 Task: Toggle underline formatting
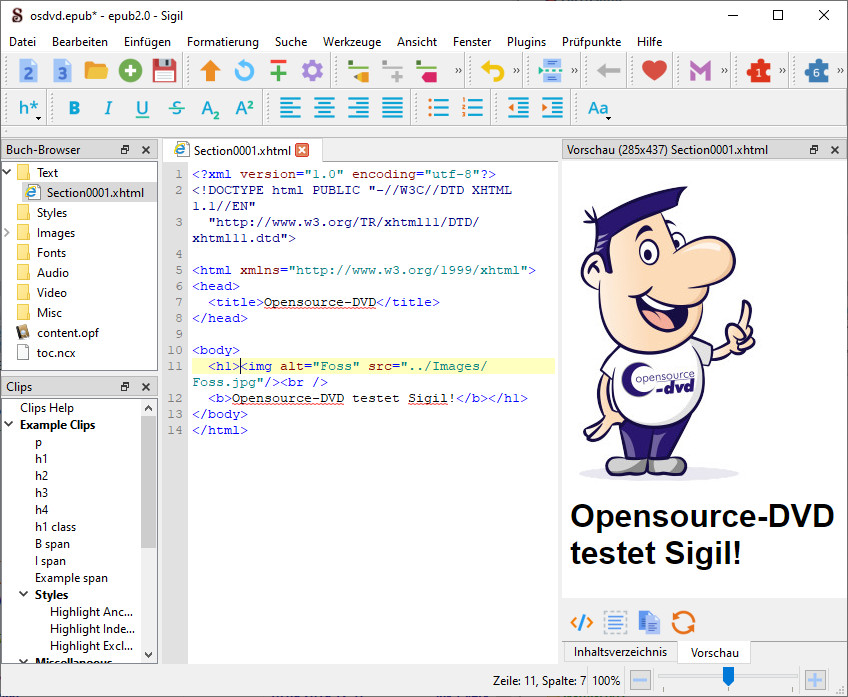[142, 108]
